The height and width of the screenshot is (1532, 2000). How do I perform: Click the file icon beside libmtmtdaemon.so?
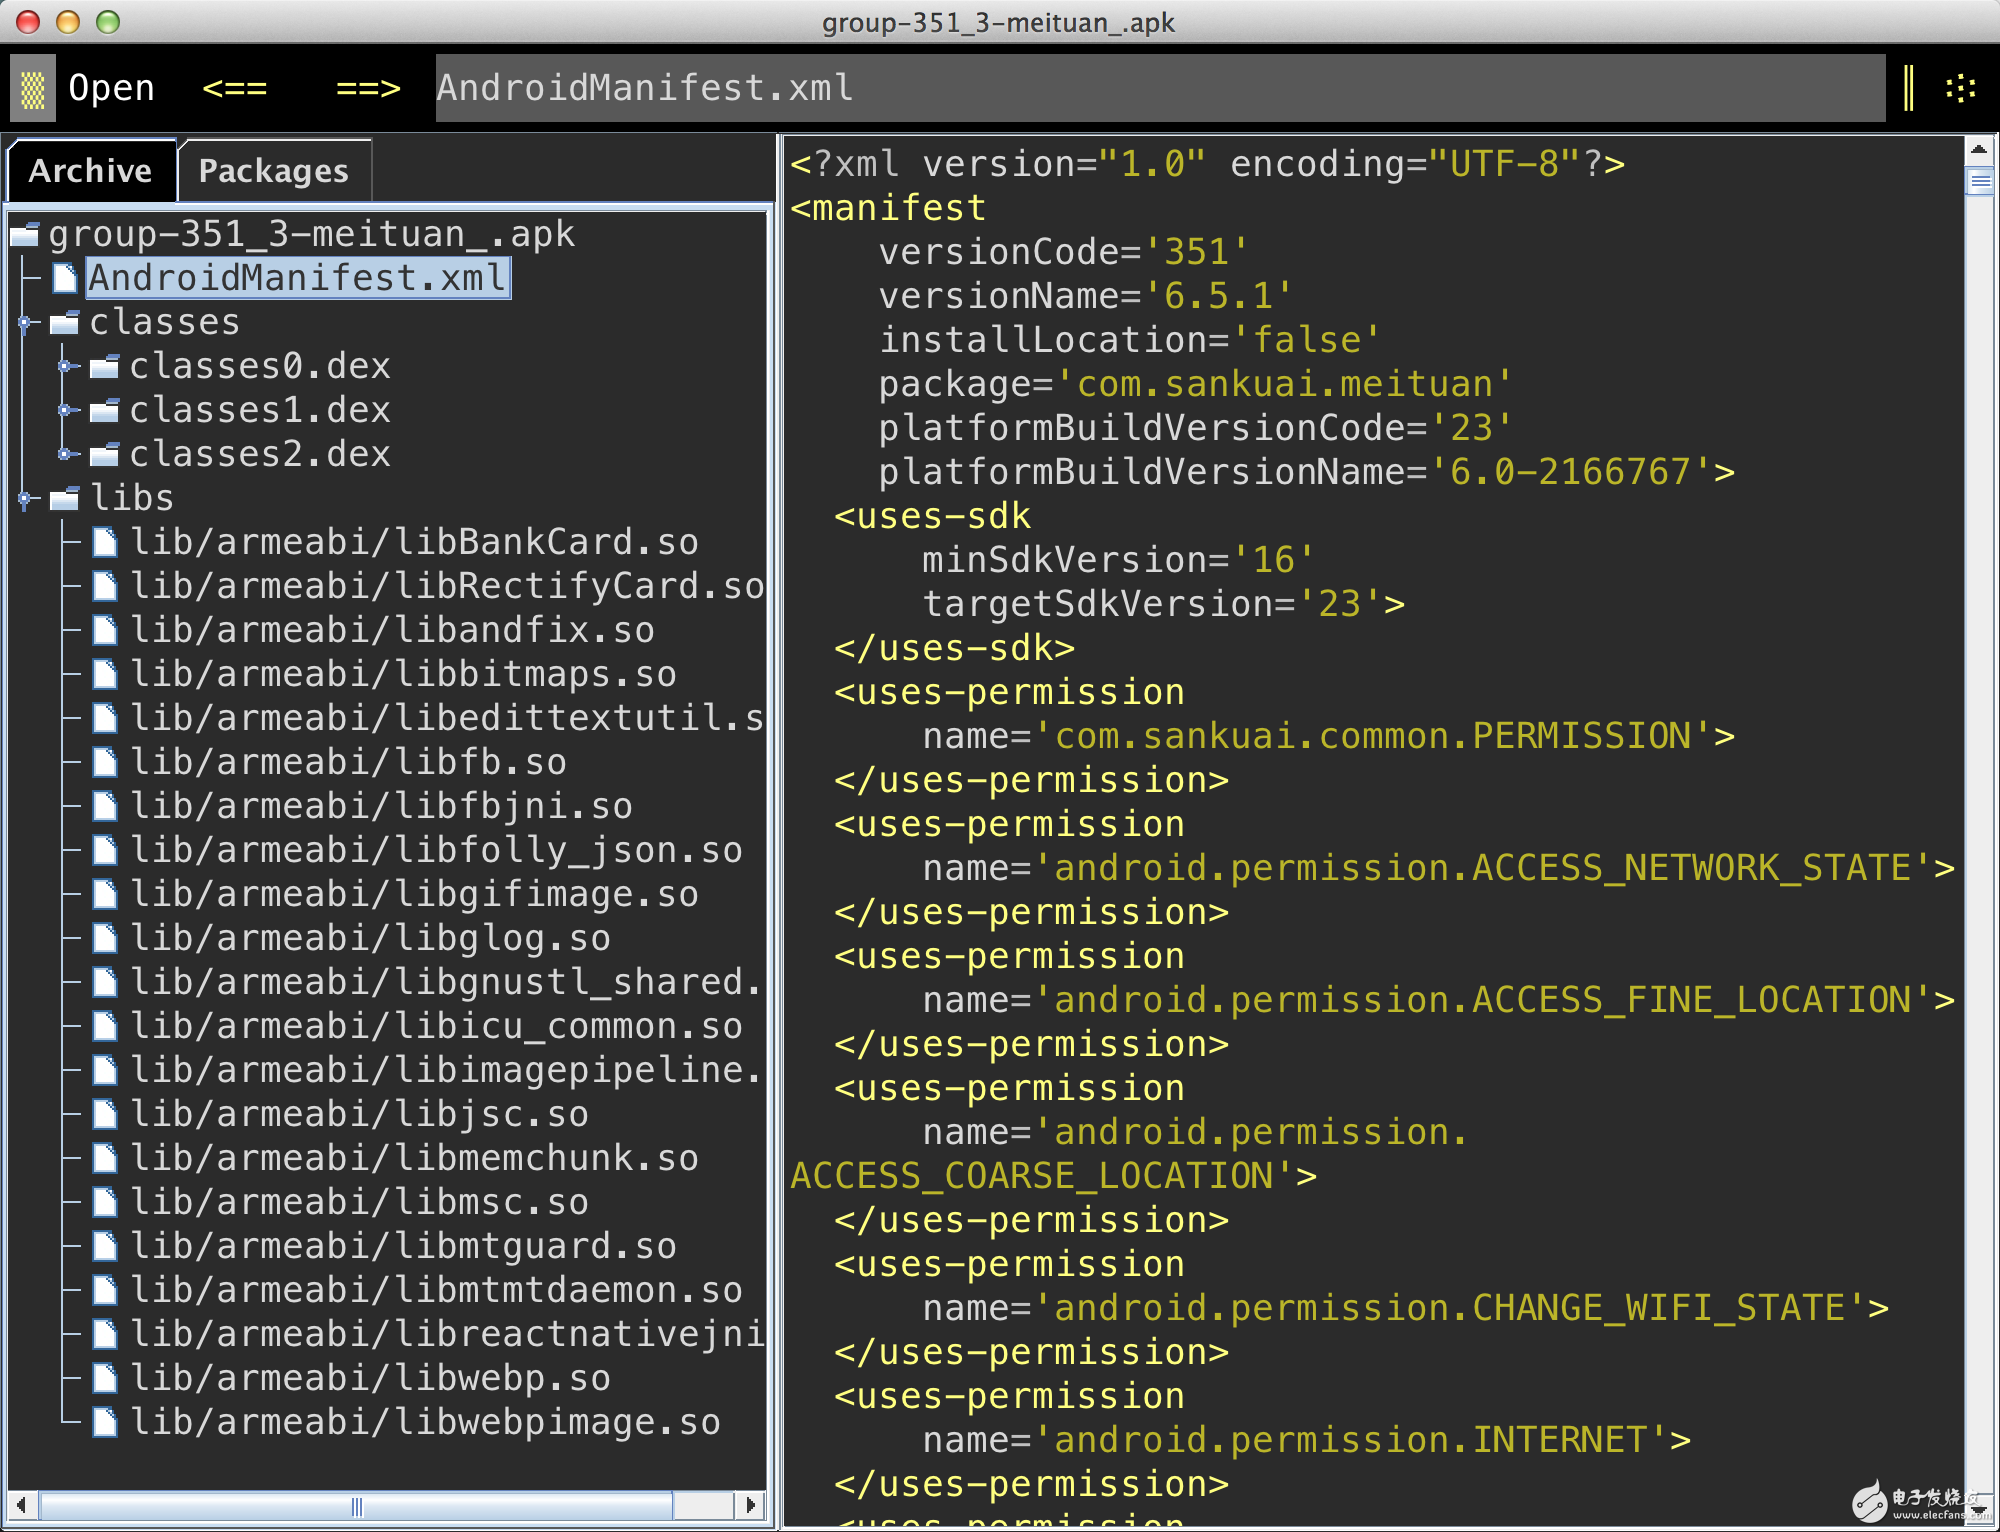point(105,1290)
